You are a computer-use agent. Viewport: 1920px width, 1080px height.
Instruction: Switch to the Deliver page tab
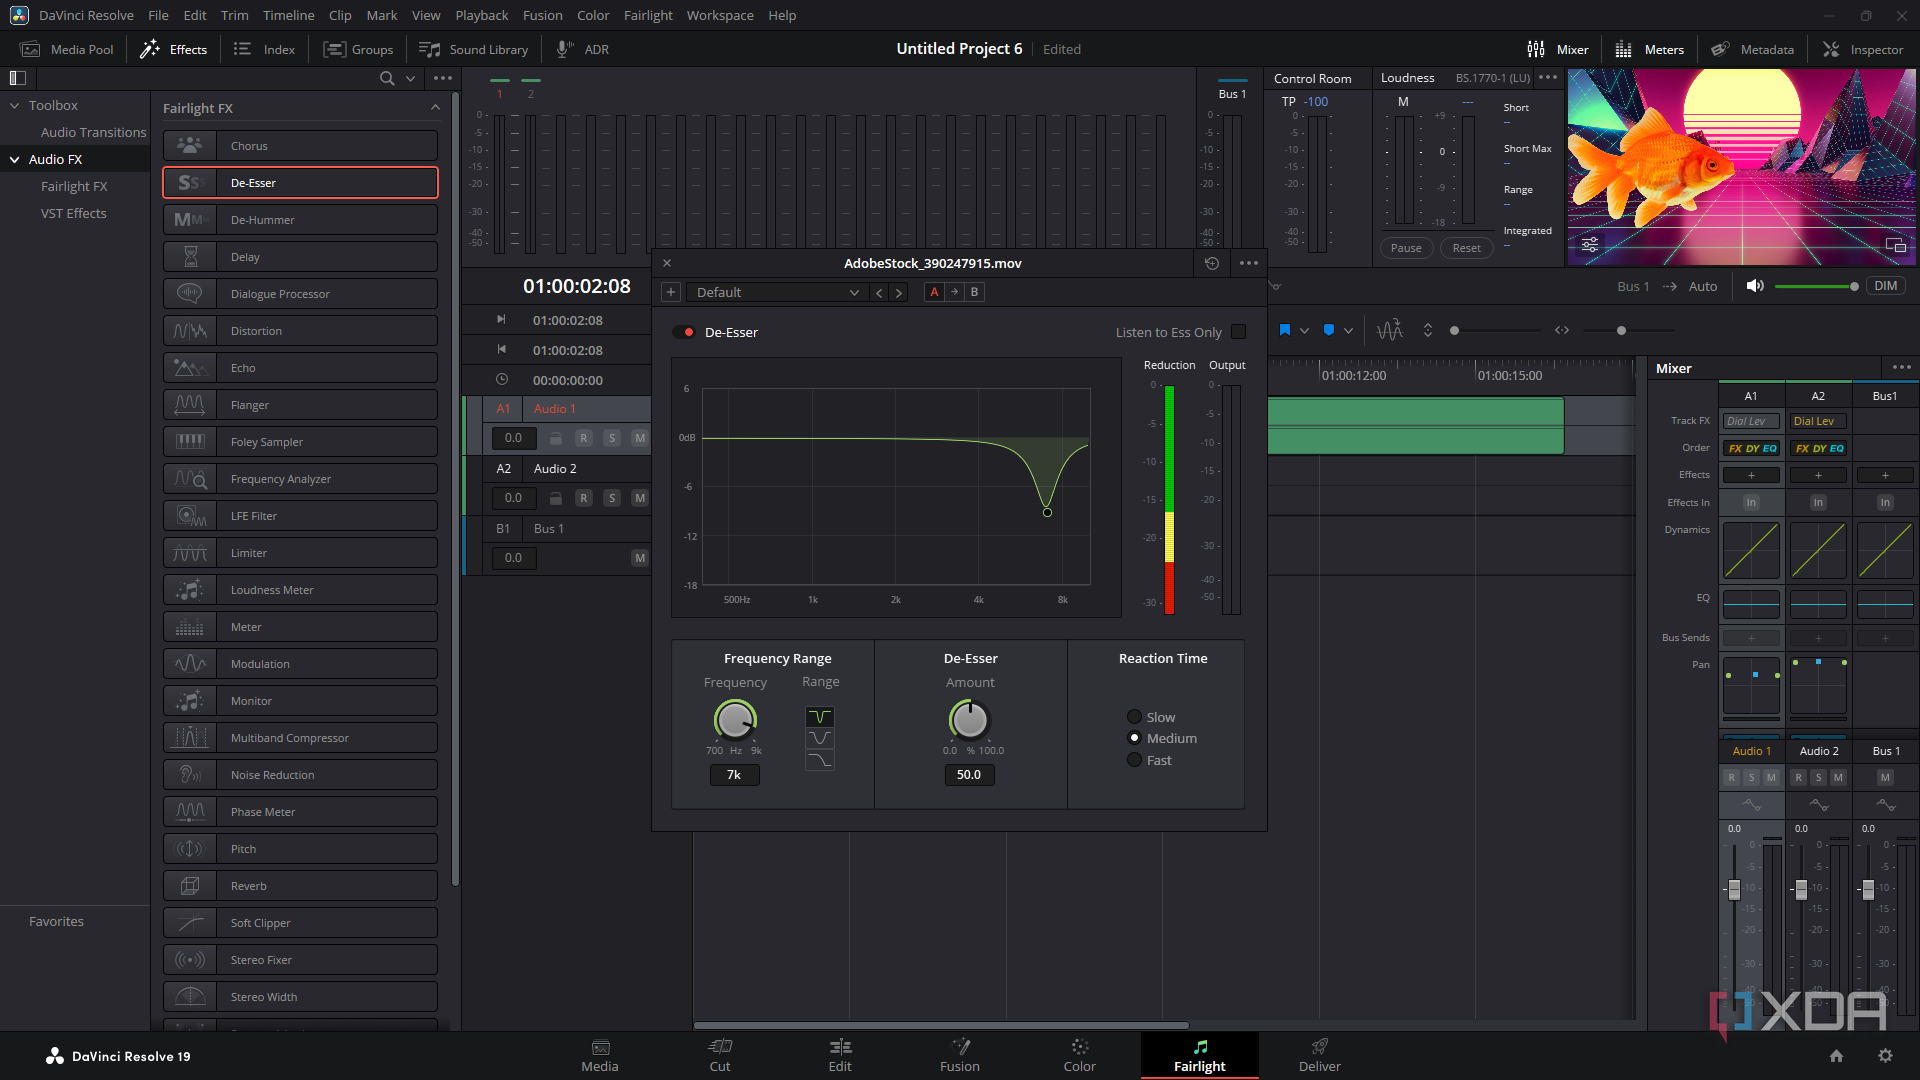pyautogui.click(x=1320, y=1055)
